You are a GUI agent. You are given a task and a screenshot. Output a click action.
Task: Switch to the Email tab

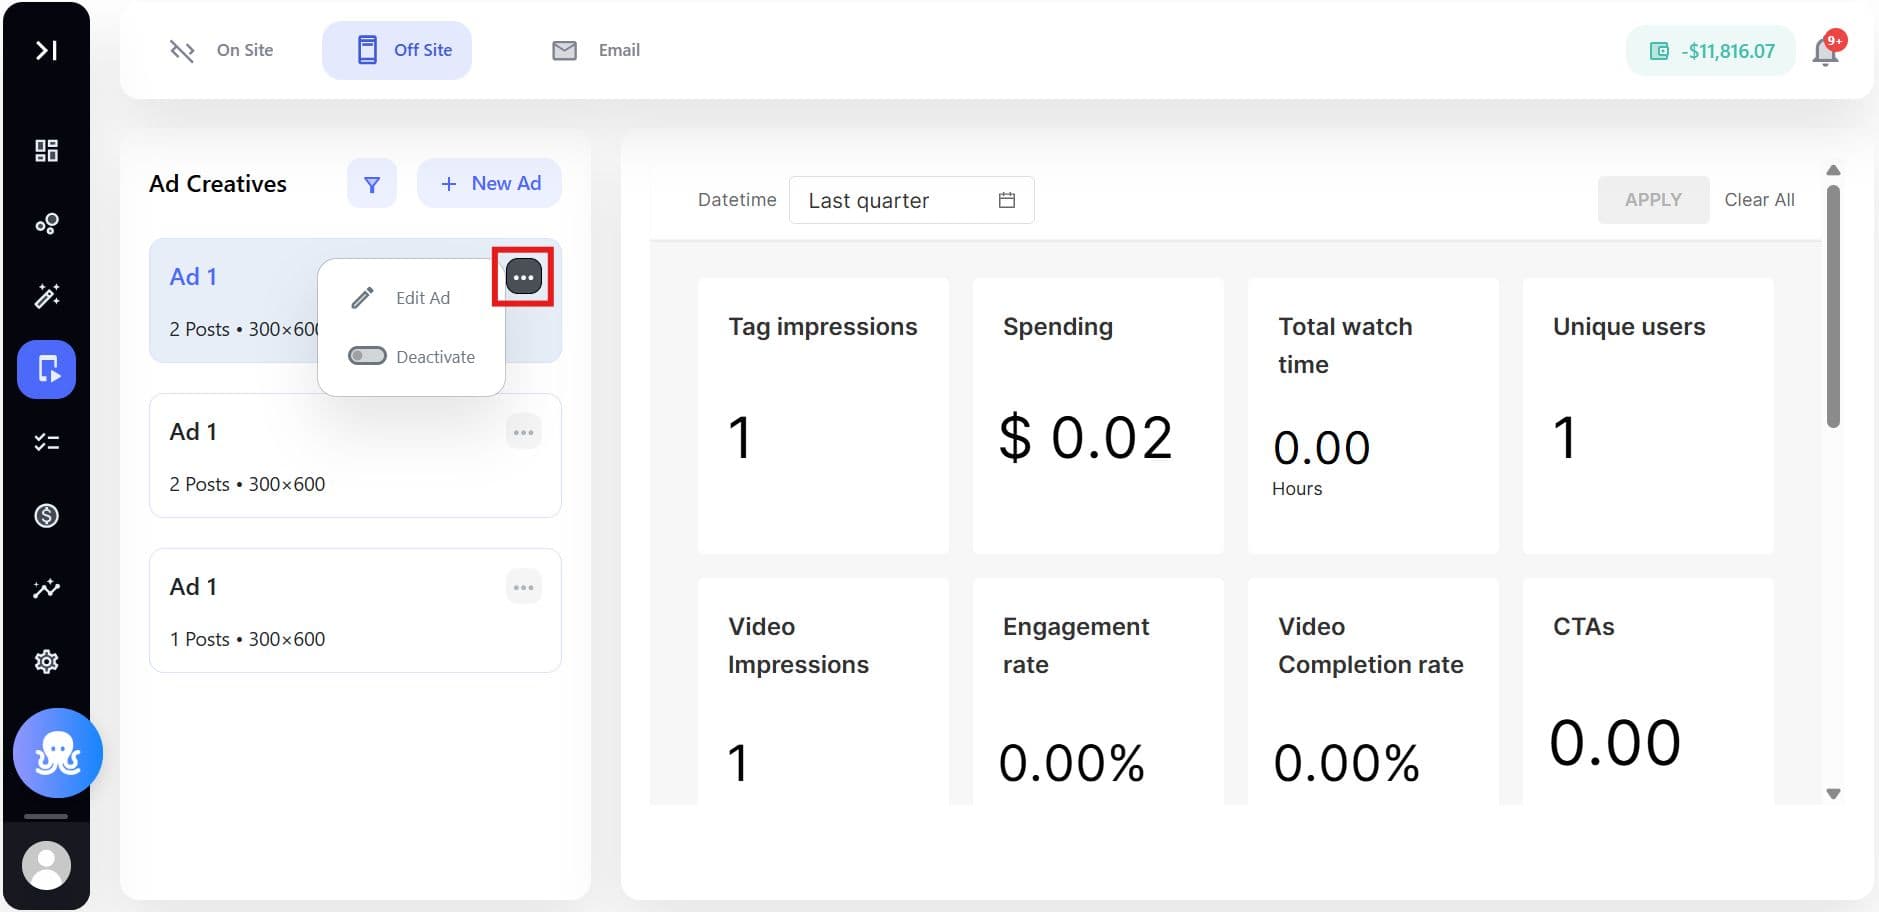pos(596,50)
